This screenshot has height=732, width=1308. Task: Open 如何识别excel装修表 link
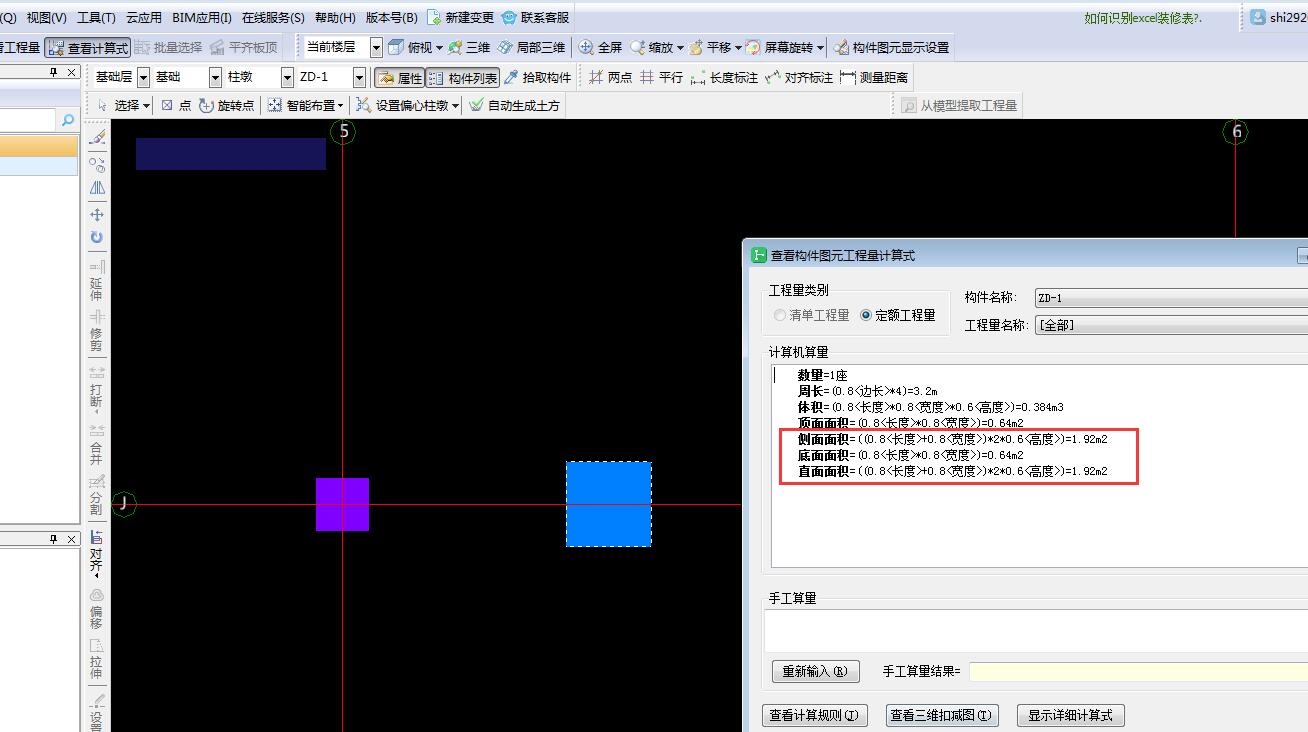[1143, 18]
